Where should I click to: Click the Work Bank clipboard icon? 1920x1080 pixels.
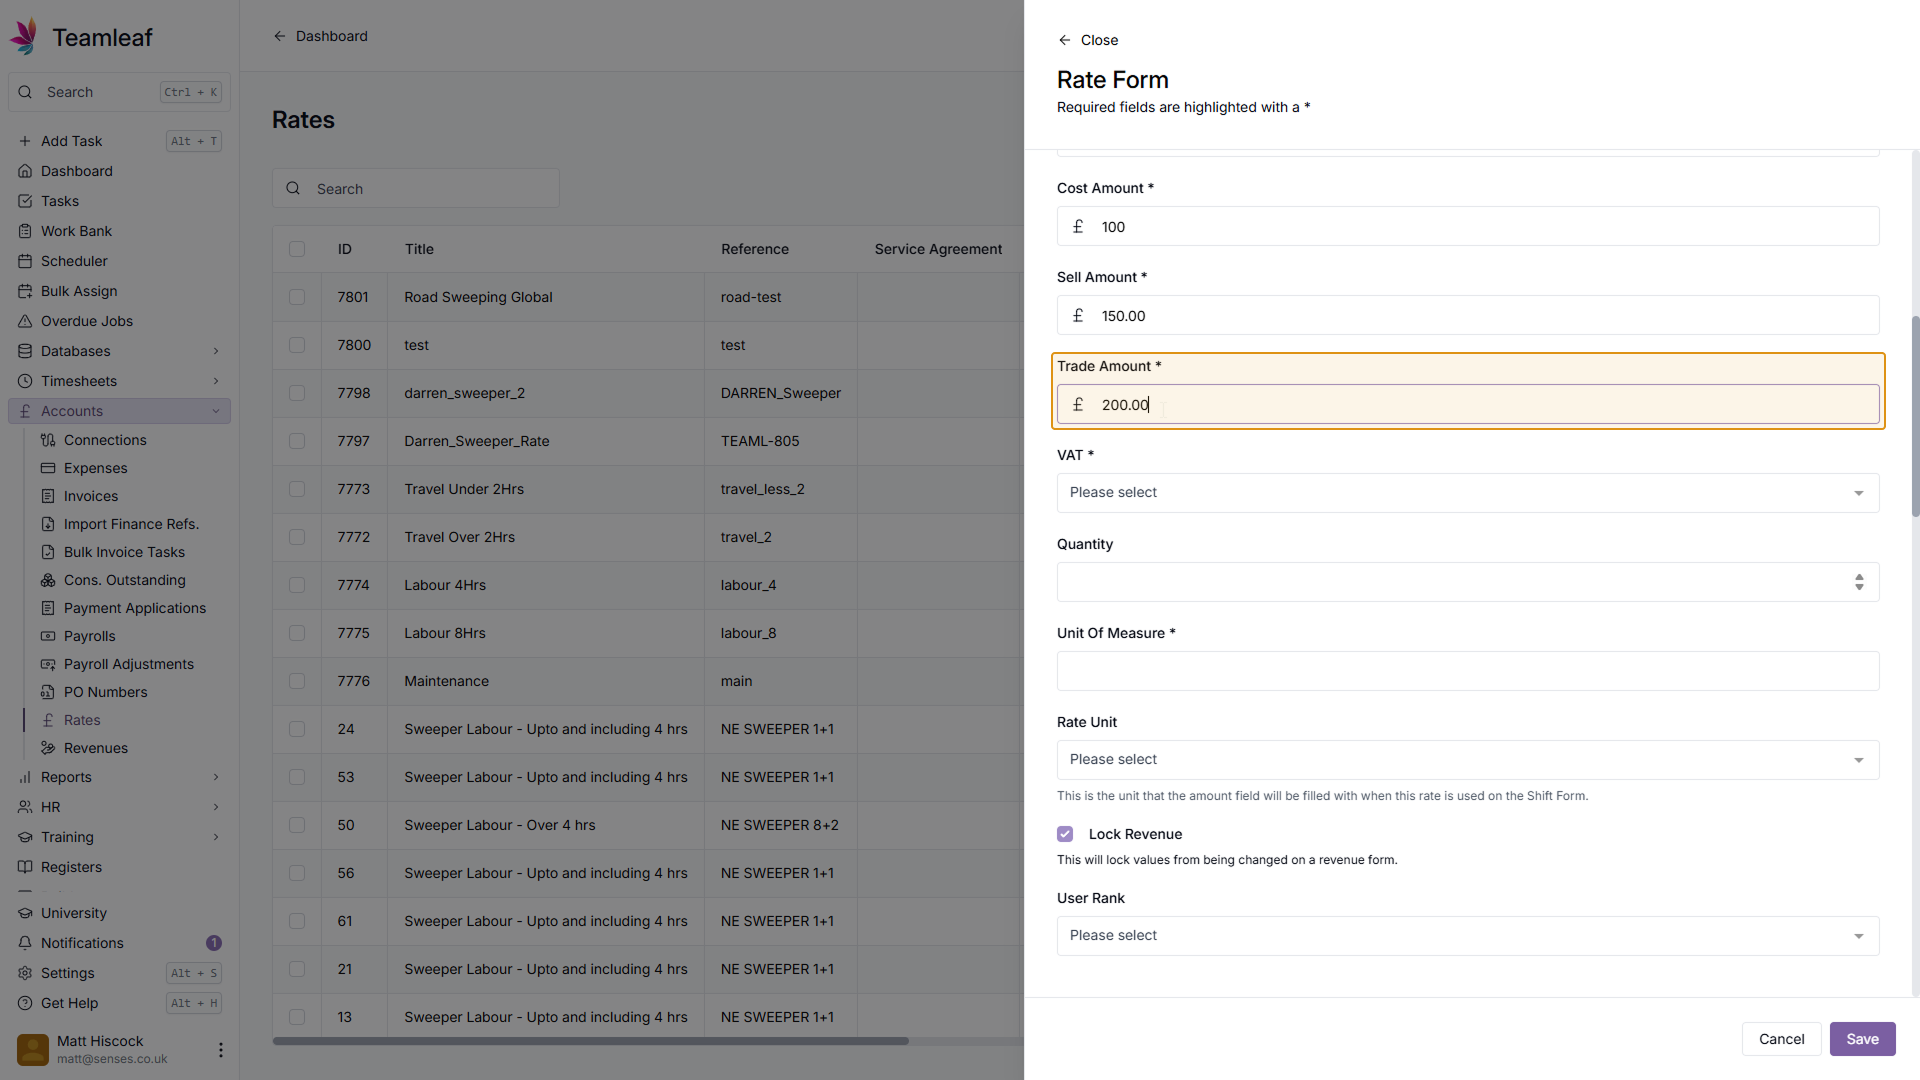pyautogui.click(x=25, y=231)
